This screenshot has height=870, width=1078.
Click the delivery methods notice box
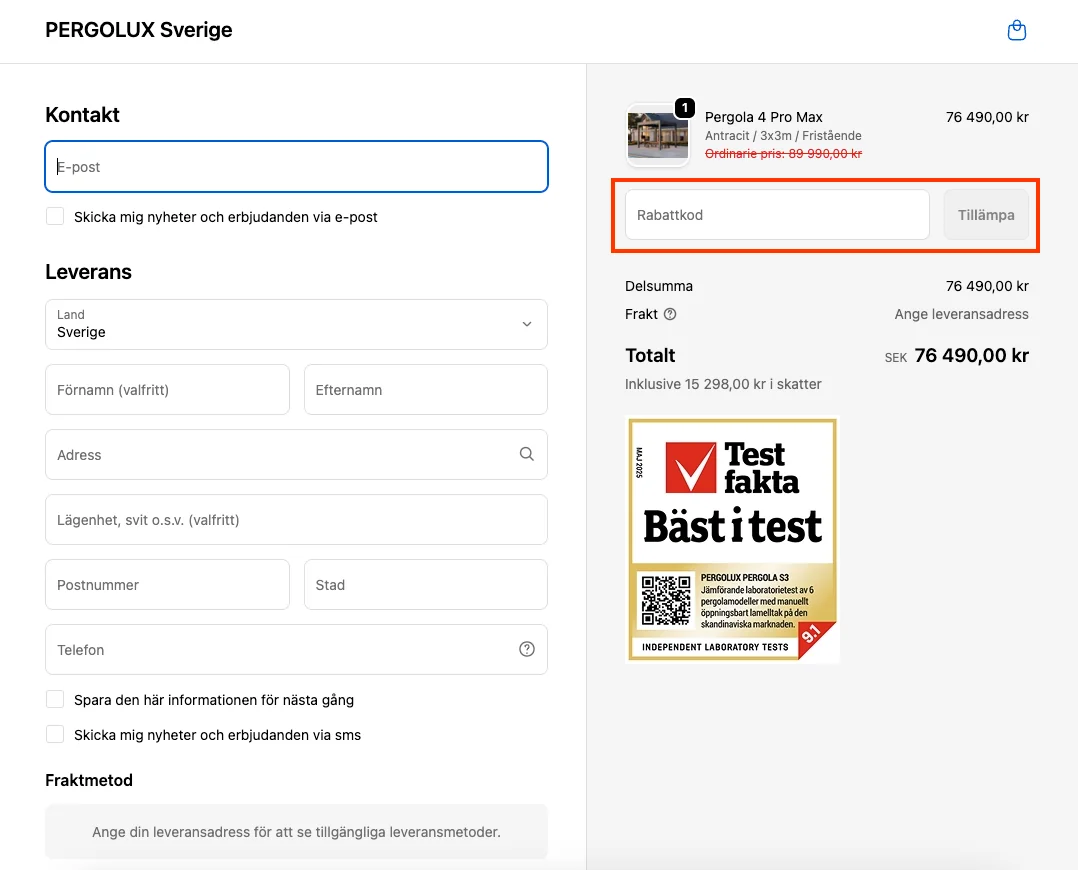coord(296,831)
